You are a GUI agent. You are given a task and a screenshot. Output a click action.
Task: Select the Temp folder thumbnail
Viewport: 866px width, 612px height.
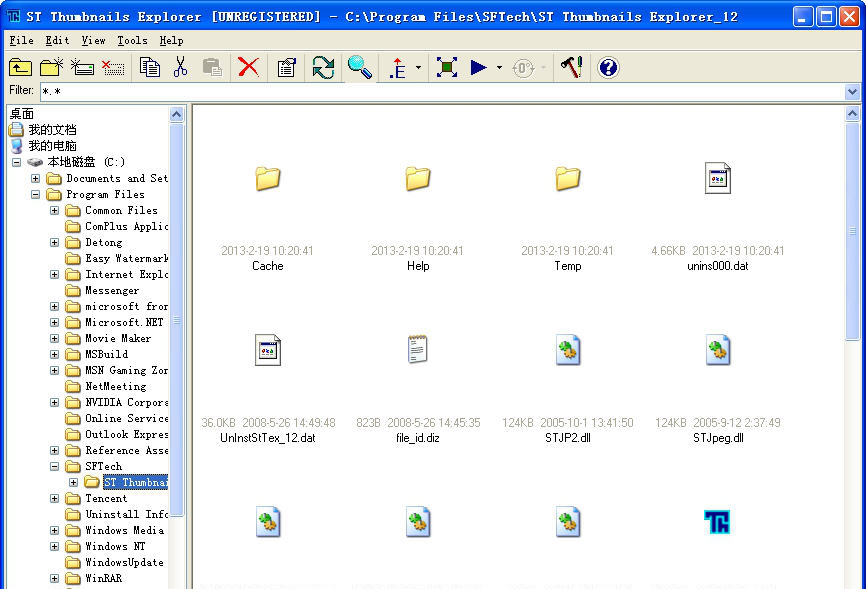coord(568,179)
